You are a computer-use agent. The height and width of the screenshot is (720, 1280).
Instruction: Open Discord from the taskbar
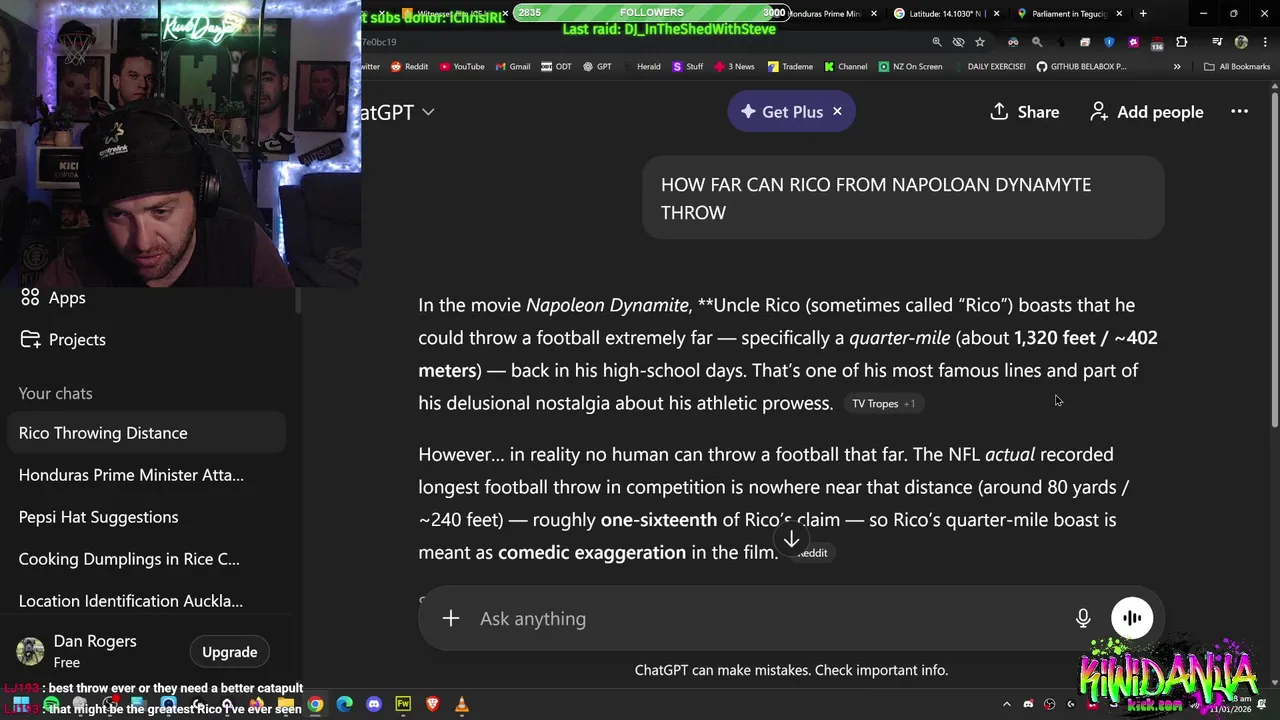click(374, 704)
